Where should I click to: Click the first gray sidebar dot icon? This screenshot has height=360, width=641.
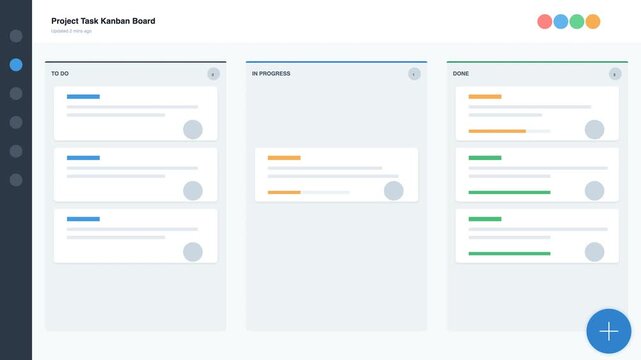[16, 36]
